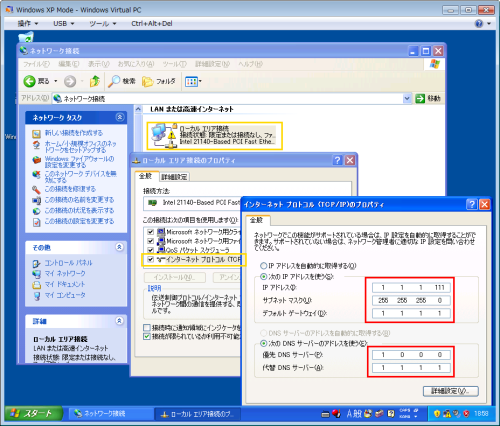500x426 pixels.
Task: Select 次の DNS サーバーのアドレスを使う radio button
Action: click(263, 343)
